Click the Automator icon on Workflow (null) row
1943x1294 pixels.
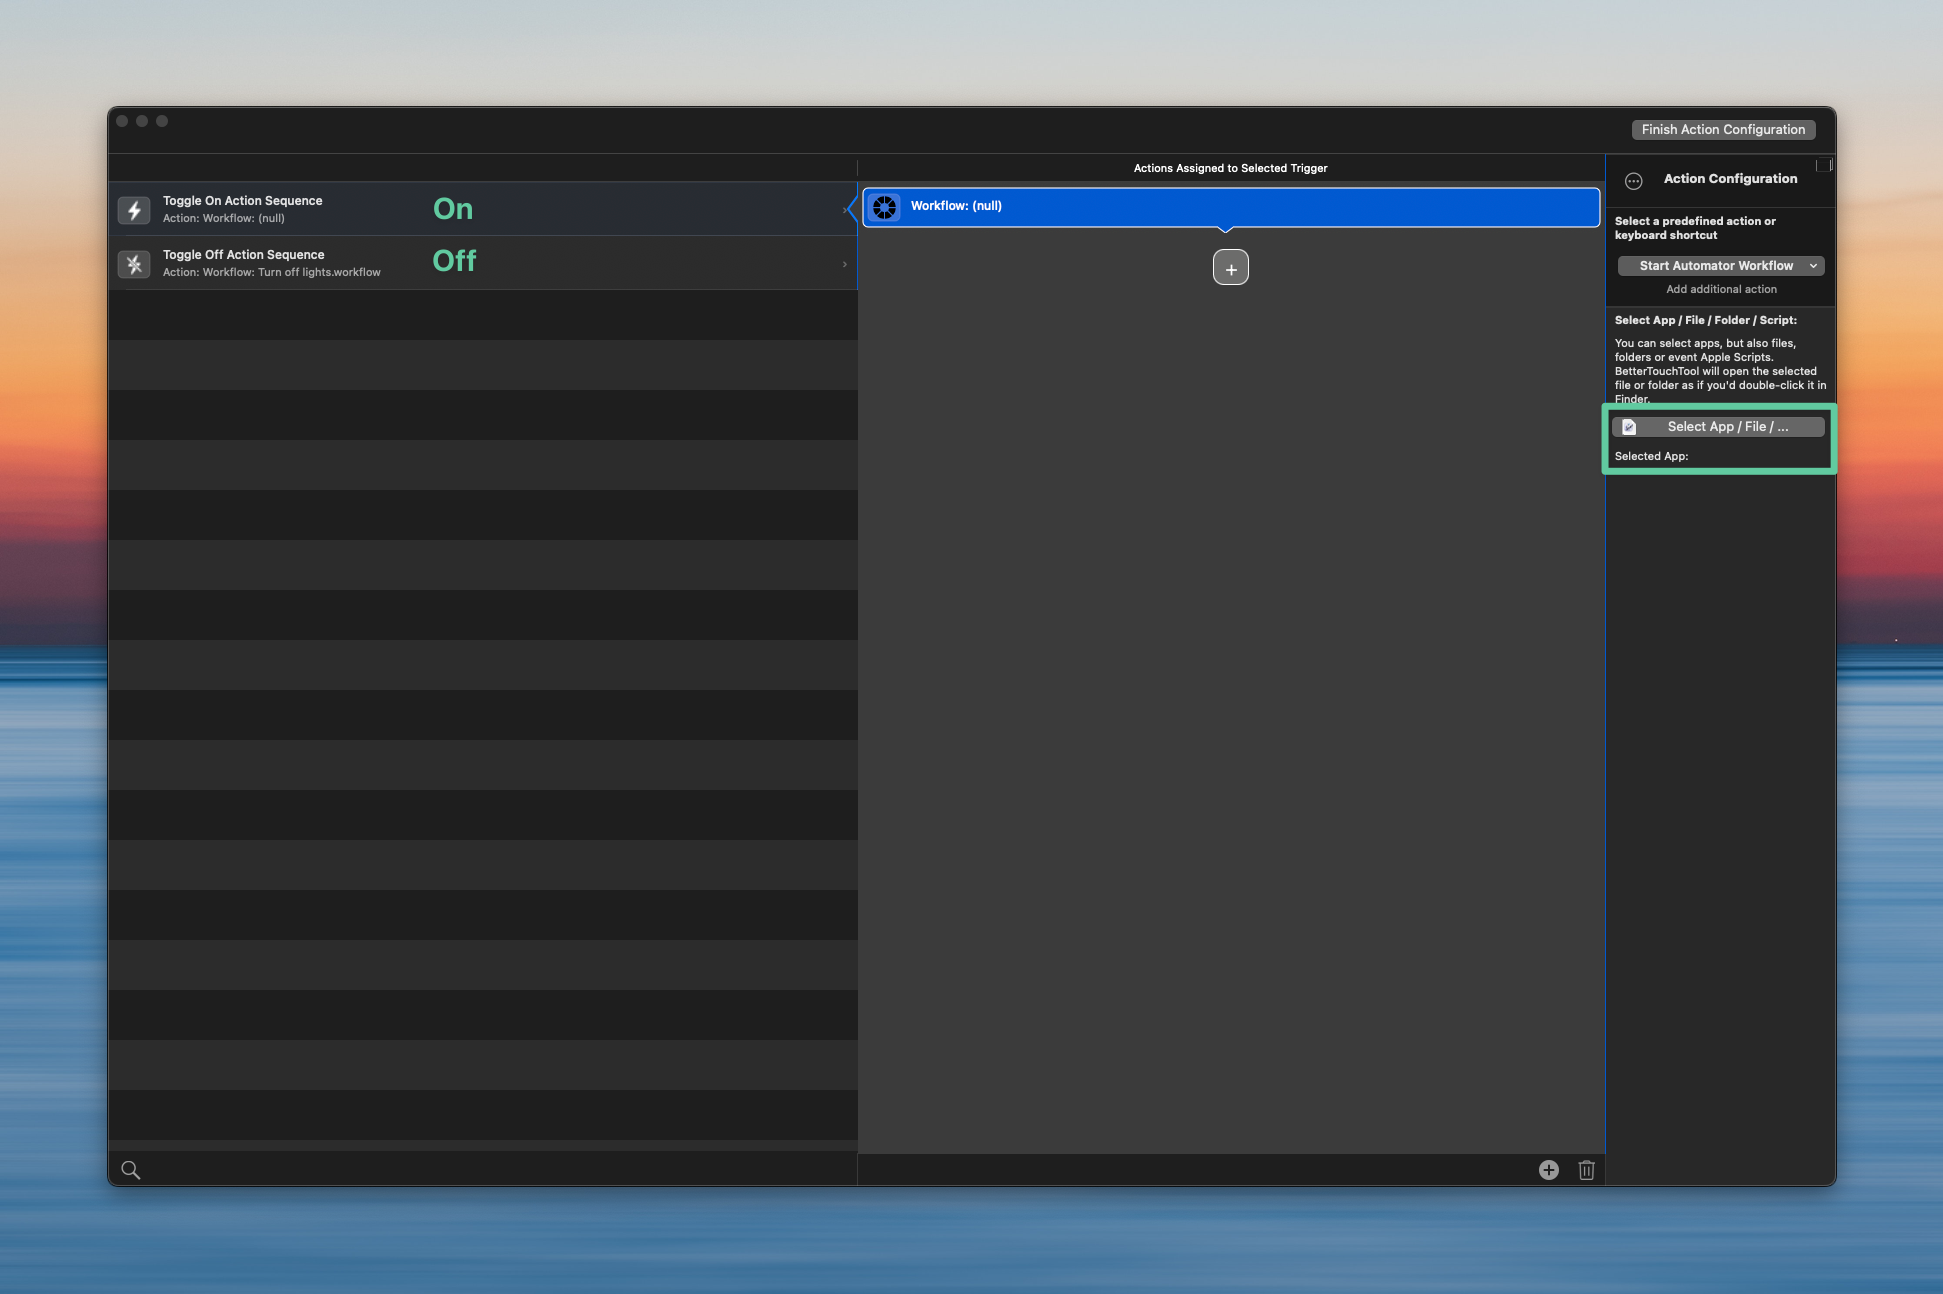[885, 207]
